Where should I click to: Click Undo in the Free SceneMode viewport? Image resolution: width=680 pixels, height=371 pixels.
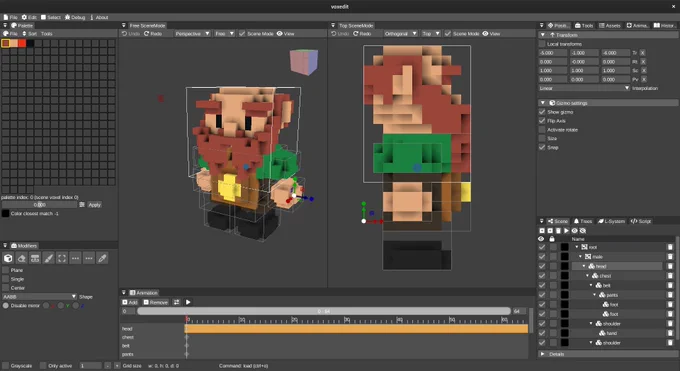[x=131, y=33]
